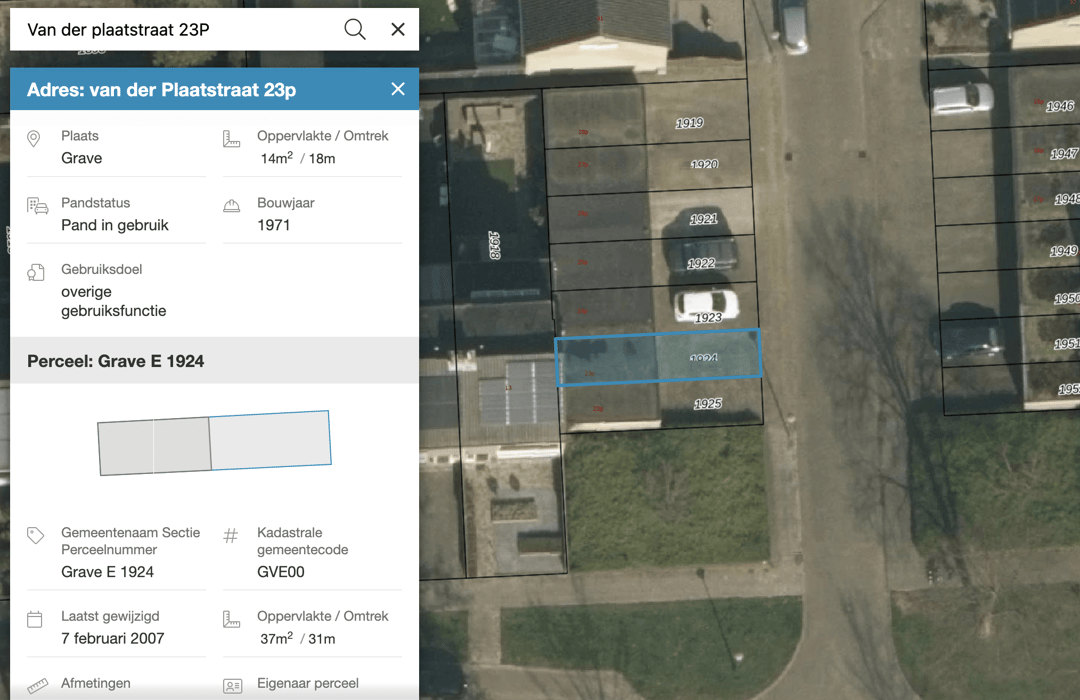Click the 'Afmetingen' label
The width and height of the screenshot is (1080, 700).
pos(96,683)
